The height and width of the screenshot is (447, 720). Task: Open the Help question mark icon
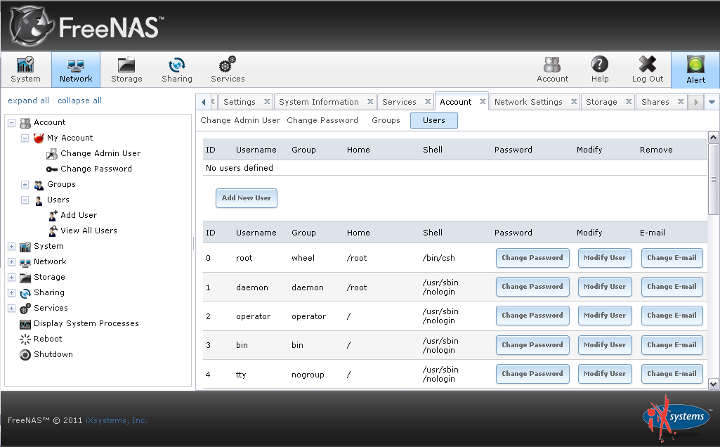click(x=600, y=70)
